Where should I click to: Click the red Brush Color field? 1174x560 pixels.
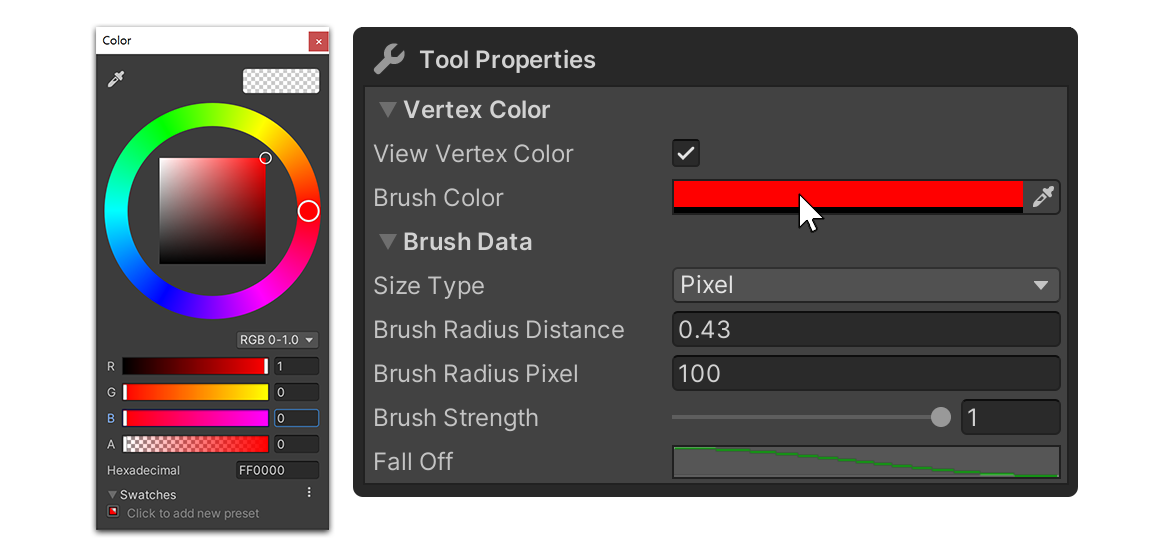point(848,197)
